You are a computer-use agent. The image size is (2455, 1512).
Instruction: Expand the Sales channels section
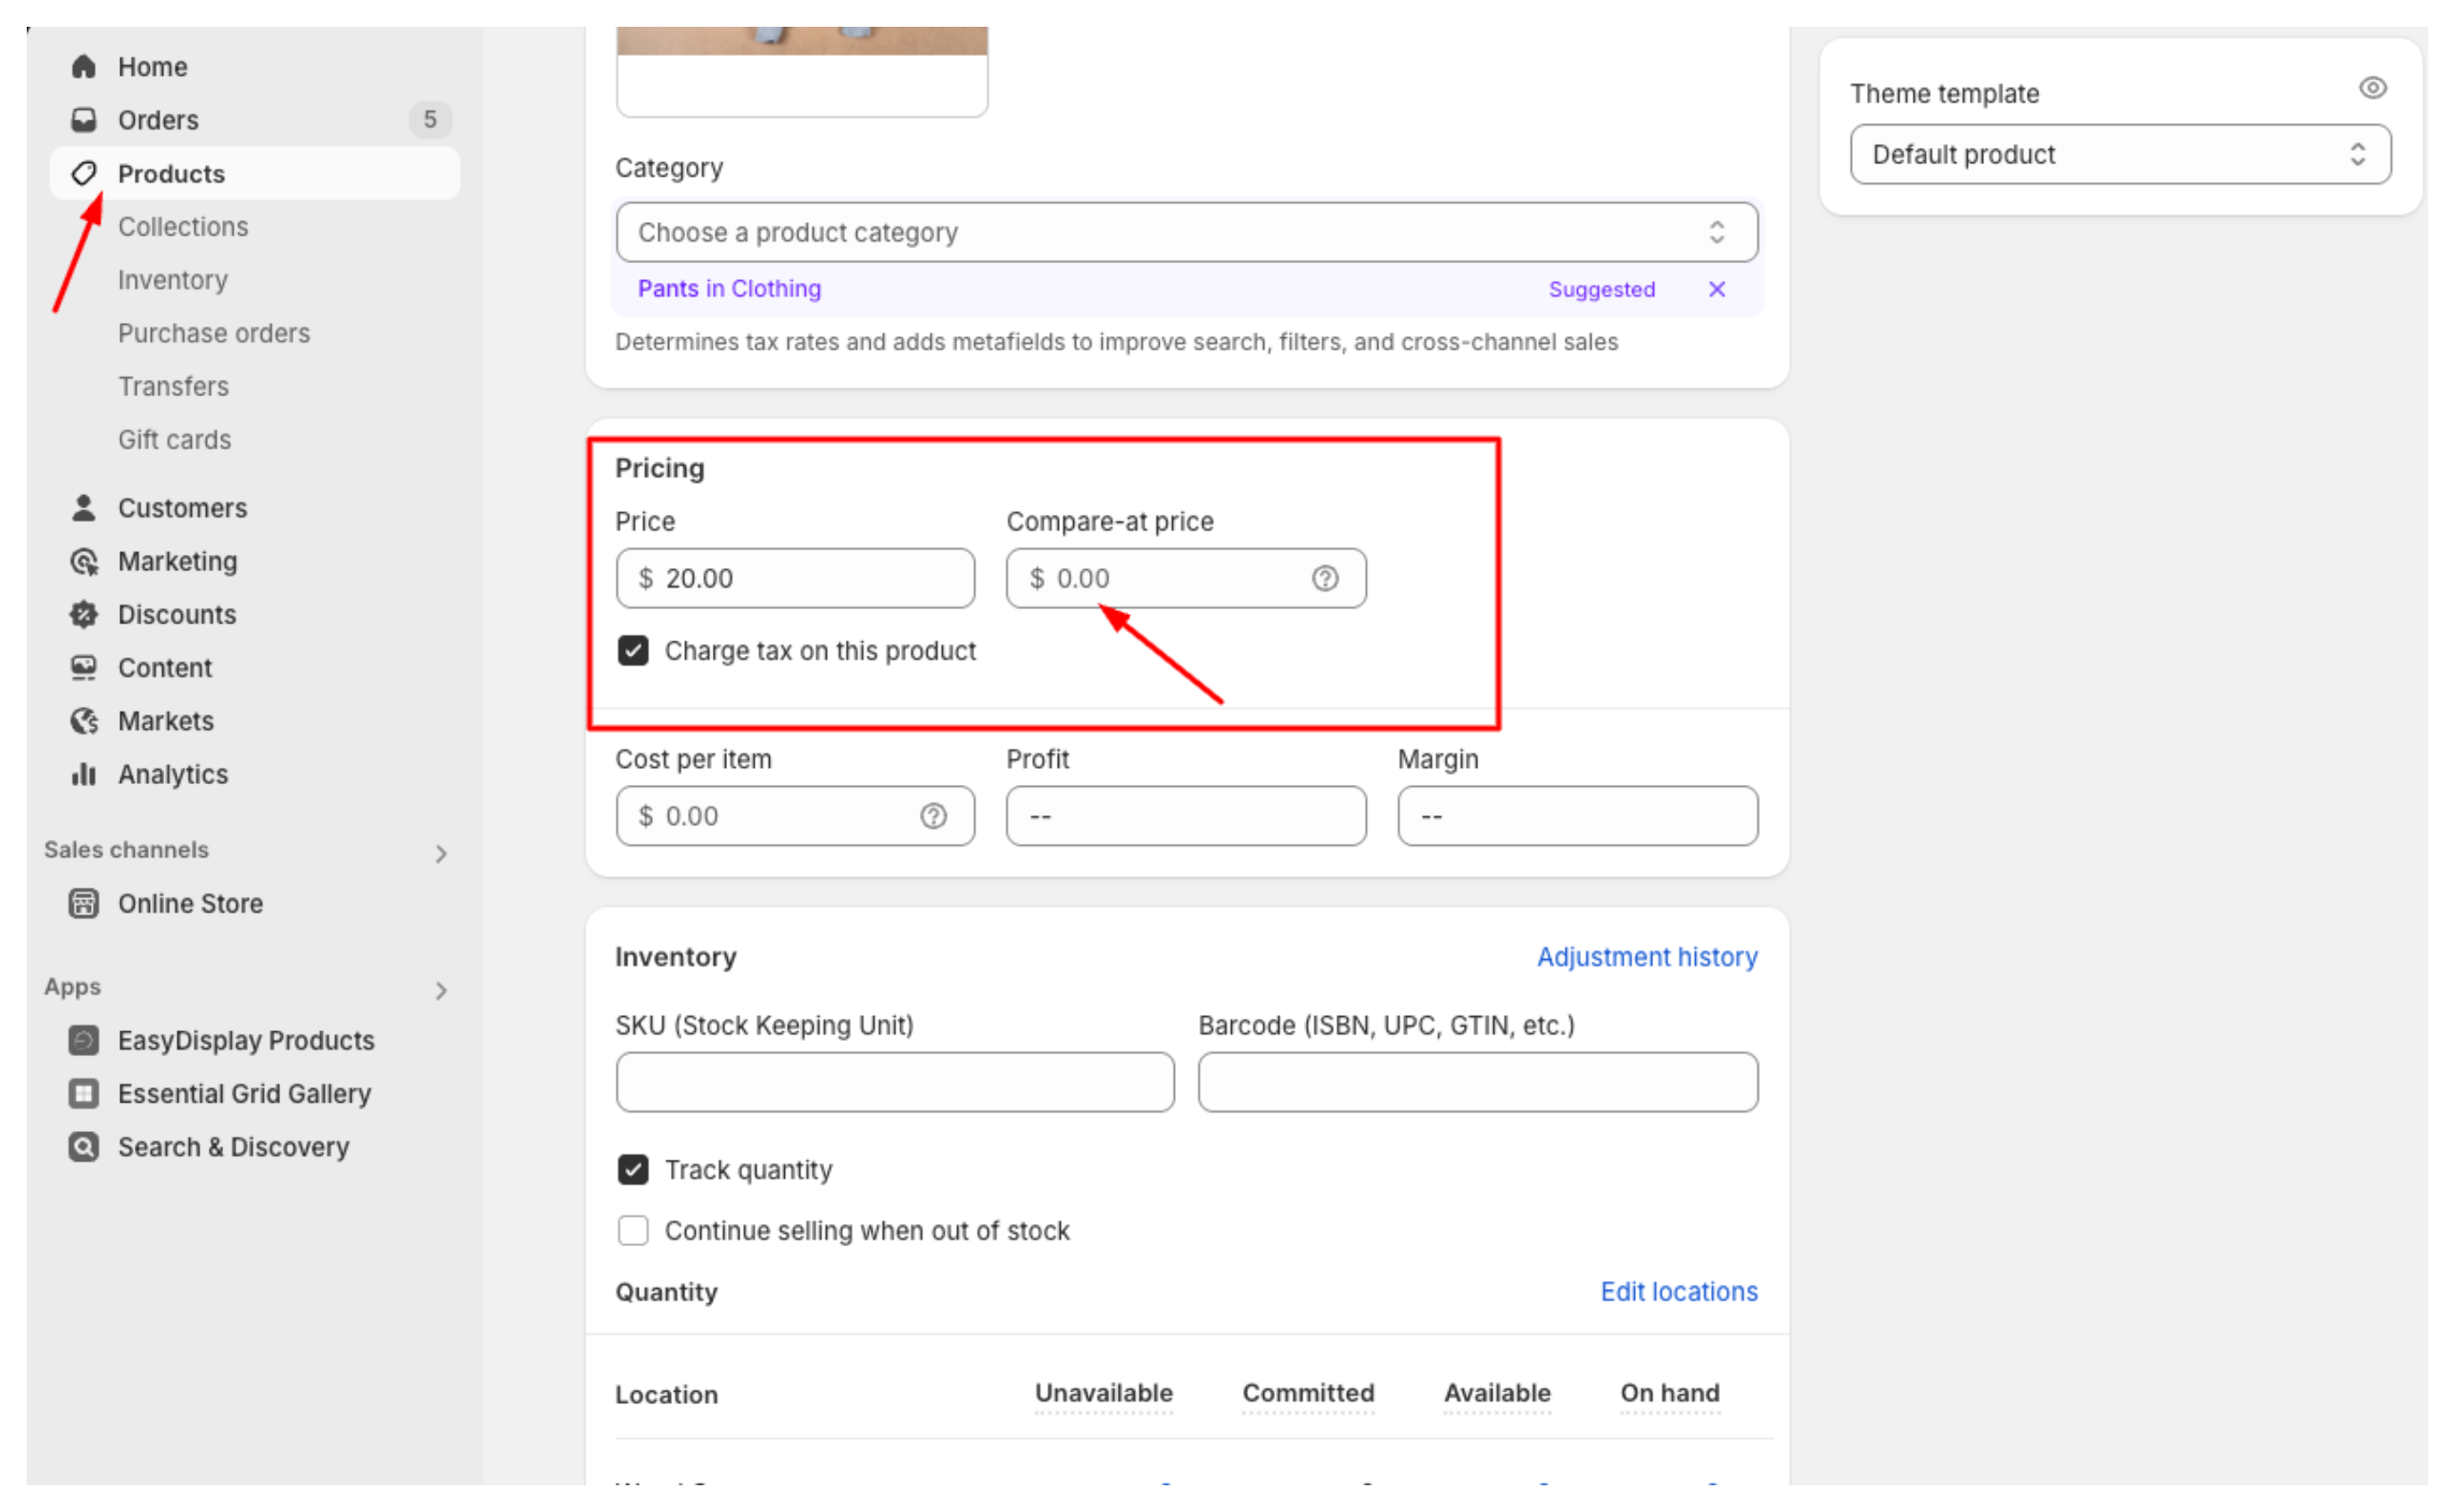[x=441, y=853]
